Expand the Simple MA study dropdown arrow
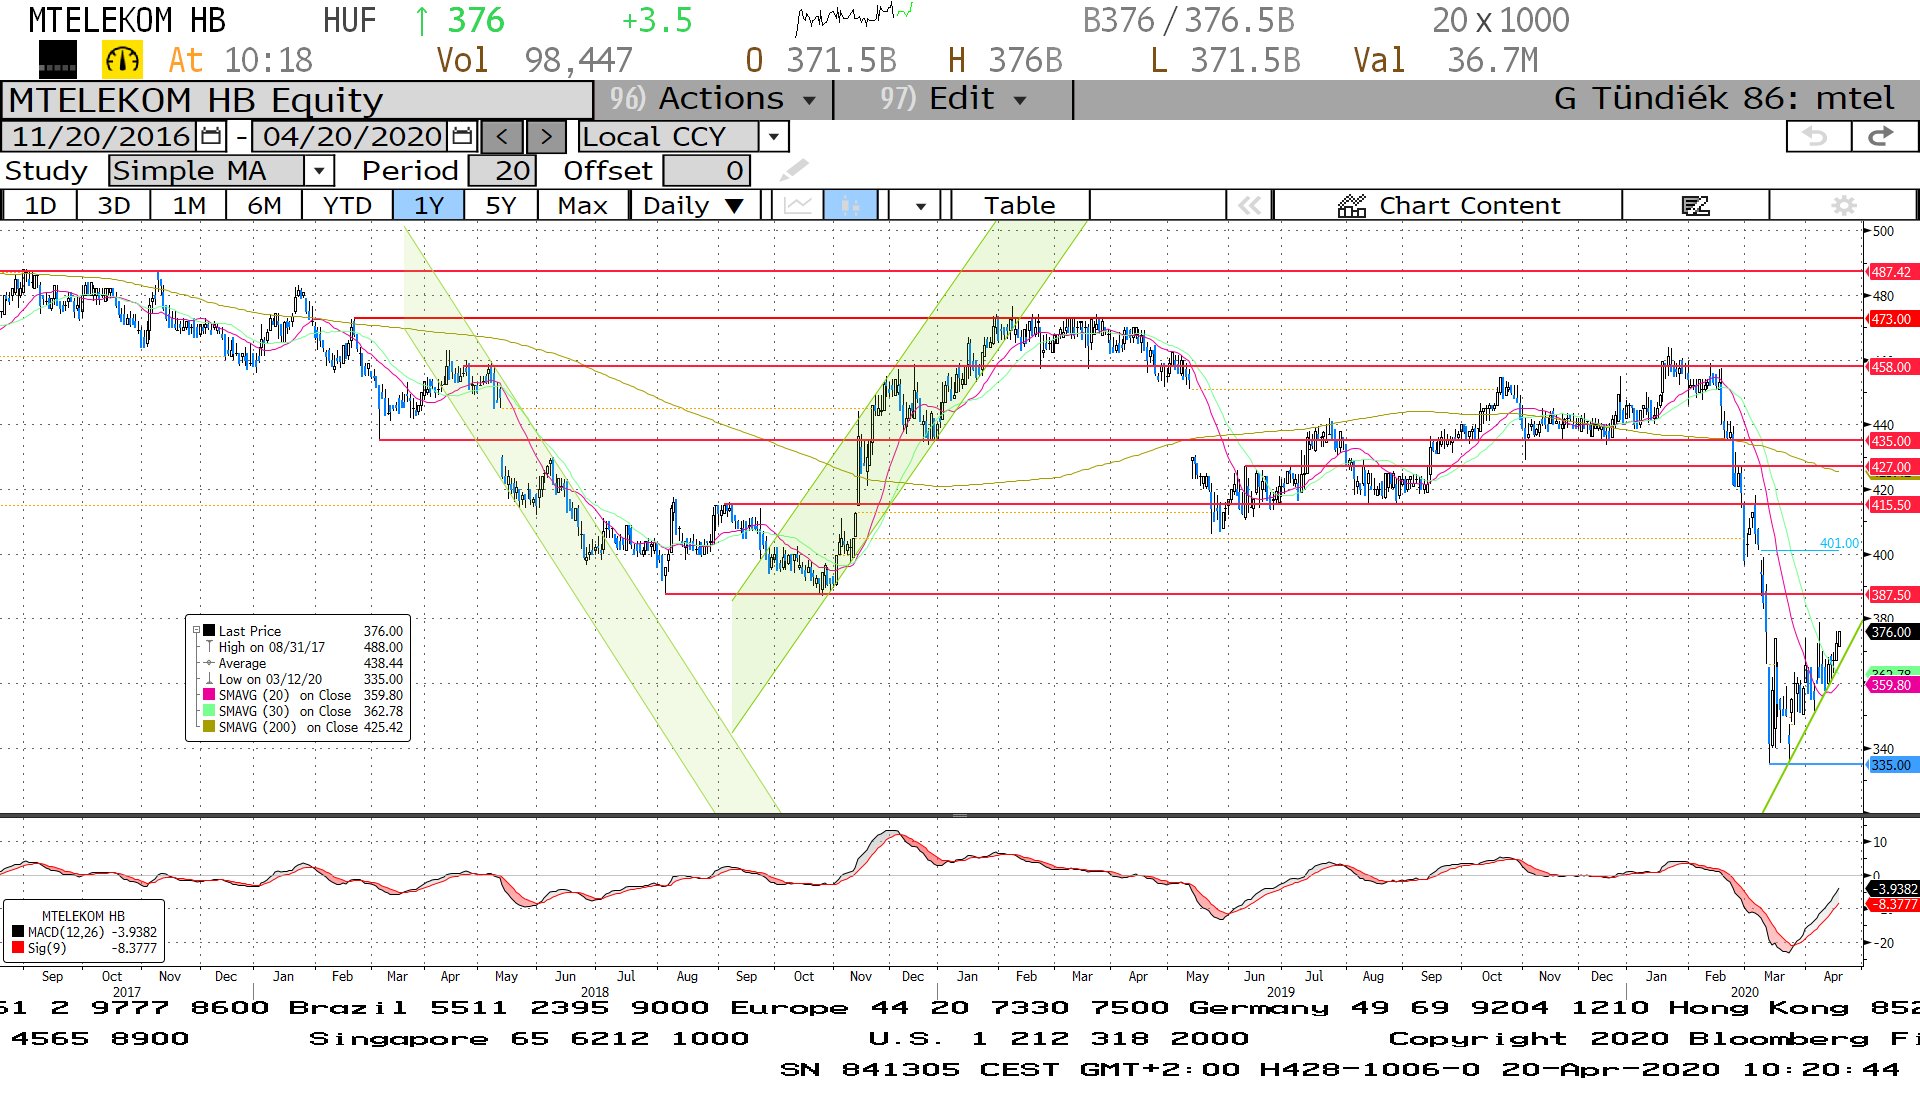The width and height of the screenshot is (1920, 1109). pyautogui.click(x=318, y=170)
